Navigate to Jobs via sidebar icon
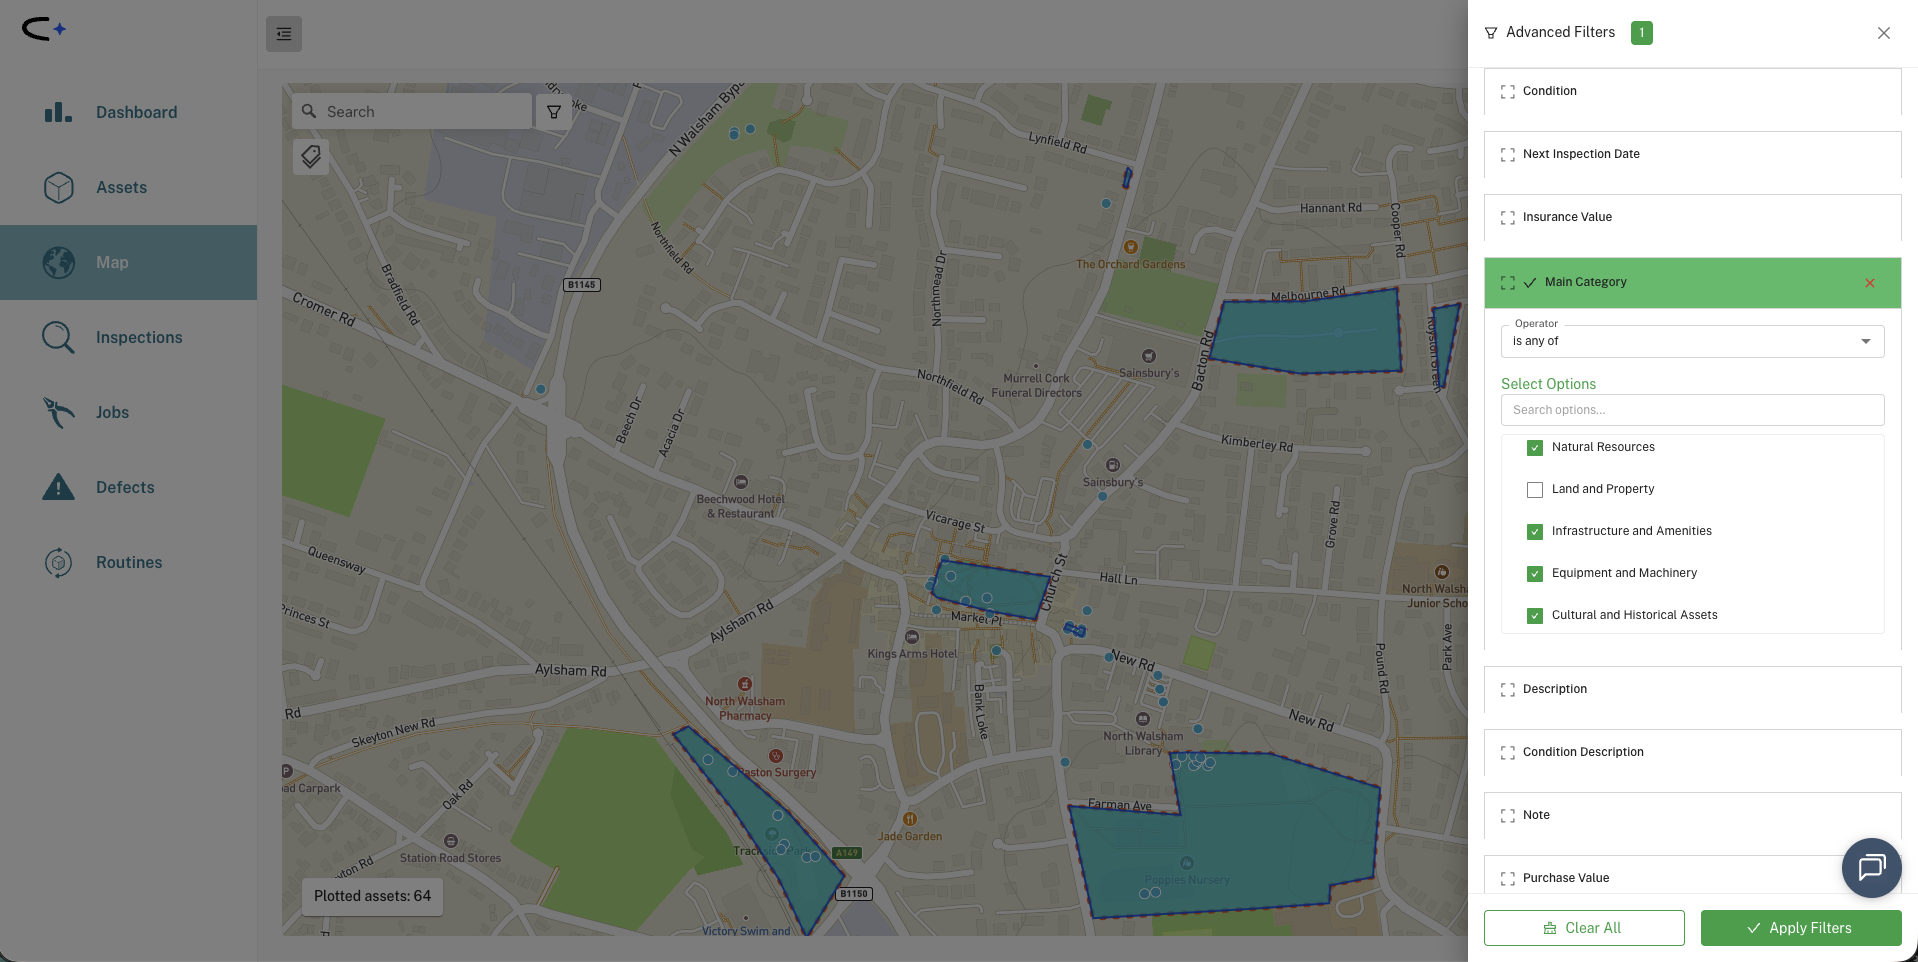The image size is (1918, 962). pos(111,412)
